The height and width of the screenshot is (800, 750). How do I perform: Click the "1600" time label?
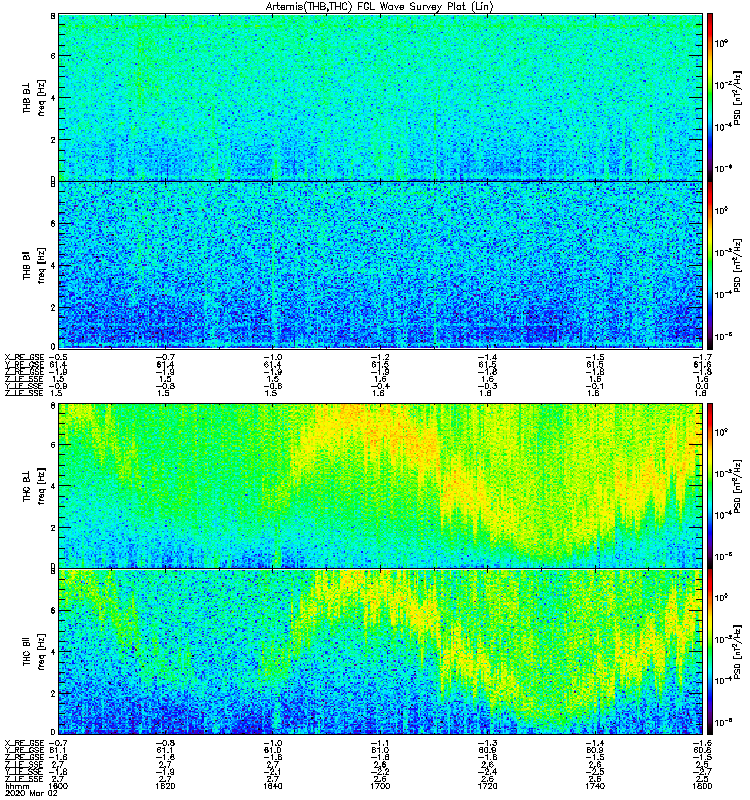pos(58,786)
